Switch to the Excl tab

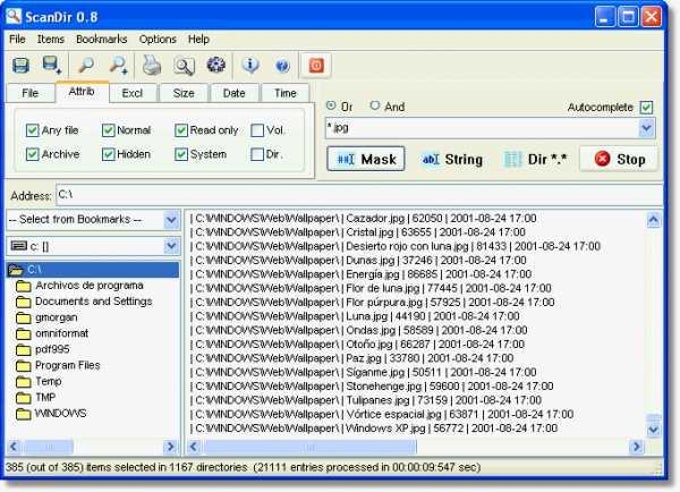pos(132,93)
